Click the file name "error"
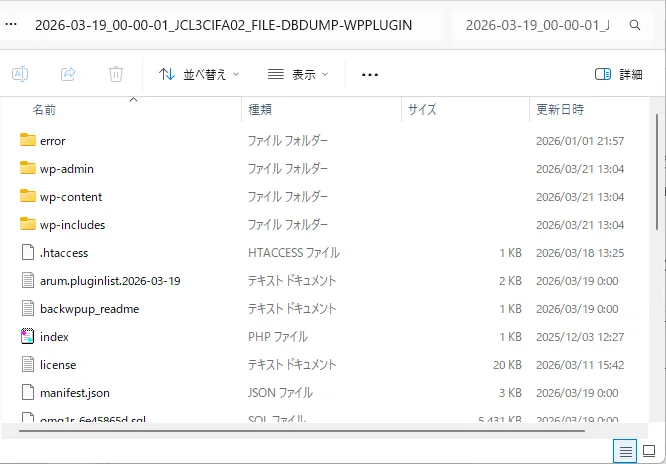This screenshot has width=666, height=464. [53, 141]
